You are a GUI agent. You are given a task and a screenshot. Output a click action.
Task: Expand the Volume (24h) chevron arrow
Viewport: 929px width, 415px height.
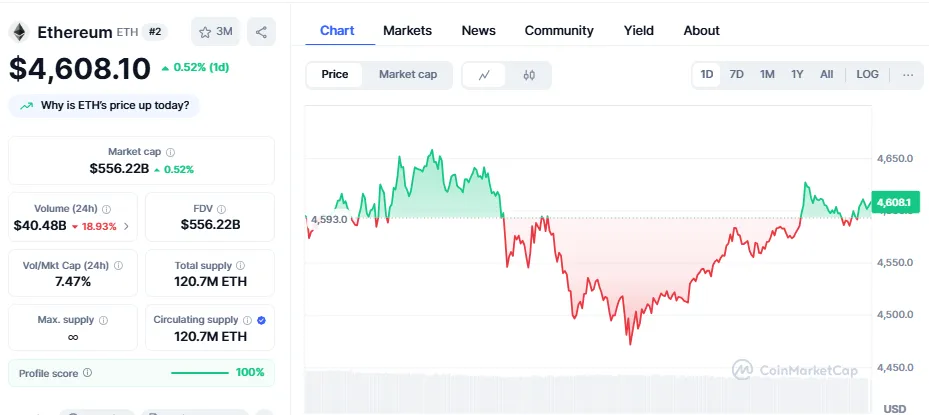coord(126,226)
